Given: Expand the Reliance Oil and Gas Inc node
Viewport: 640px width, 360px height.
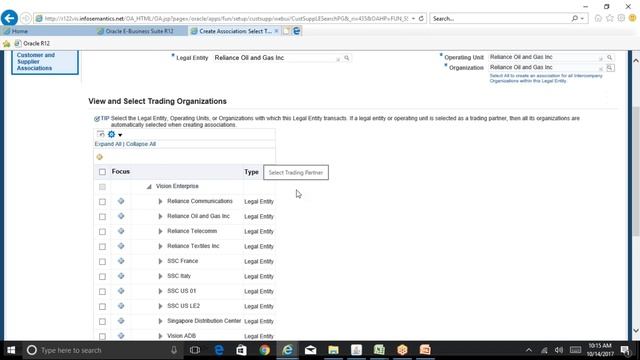Looking at the screenshot, I should [160, 216].
